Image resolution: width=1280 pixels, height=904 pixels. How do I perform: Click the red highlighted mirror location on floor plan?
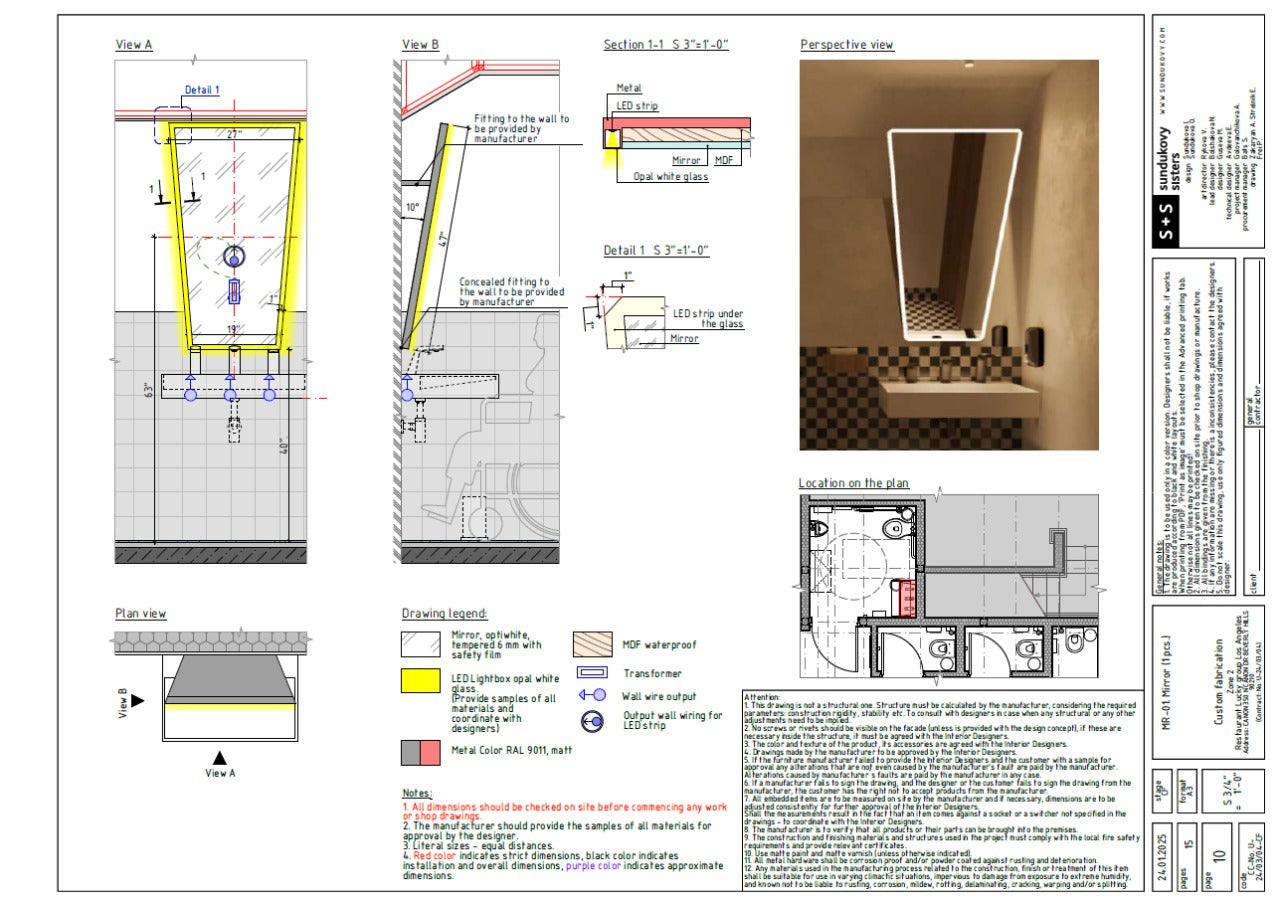point(910,598)
